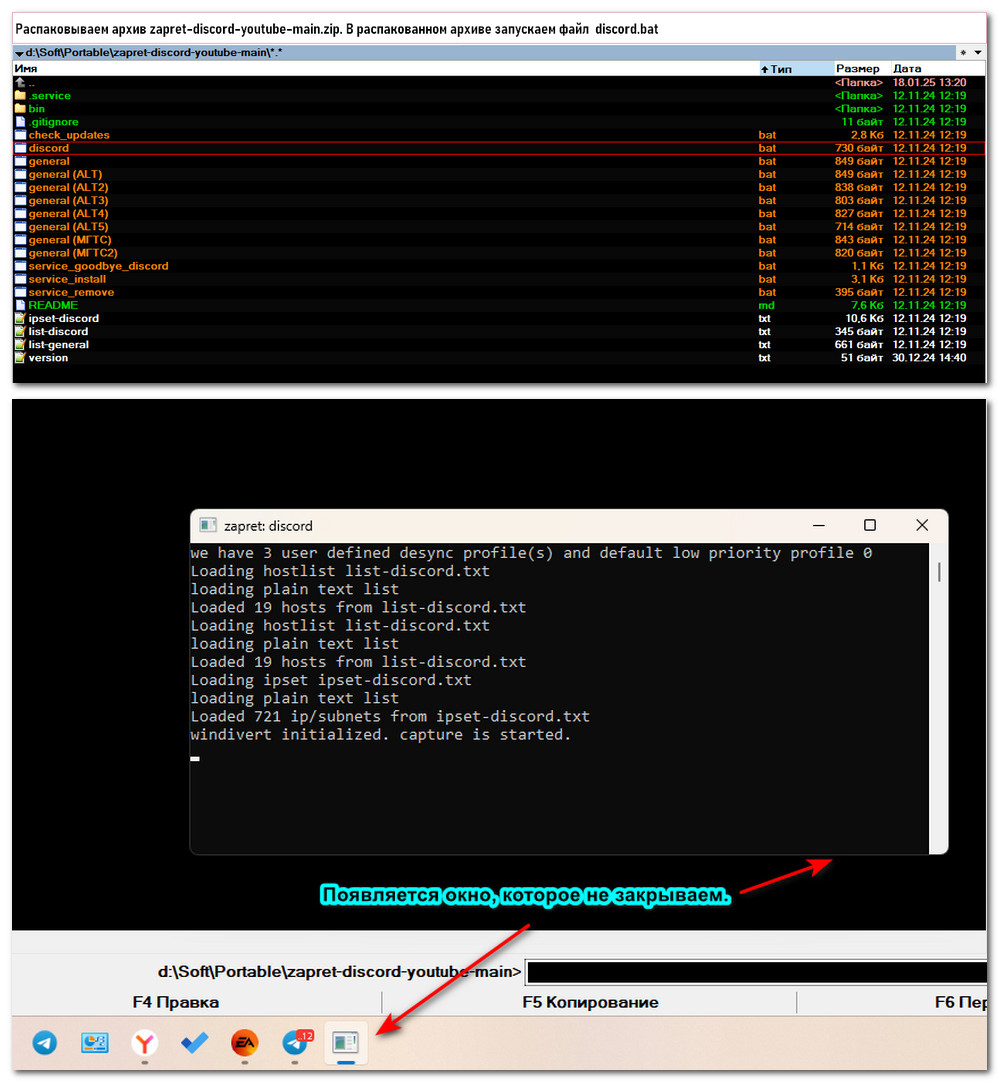This screenshot has height=1083, width=1000.
Task: Select the .service folder icon
Action: coord(20,95)
